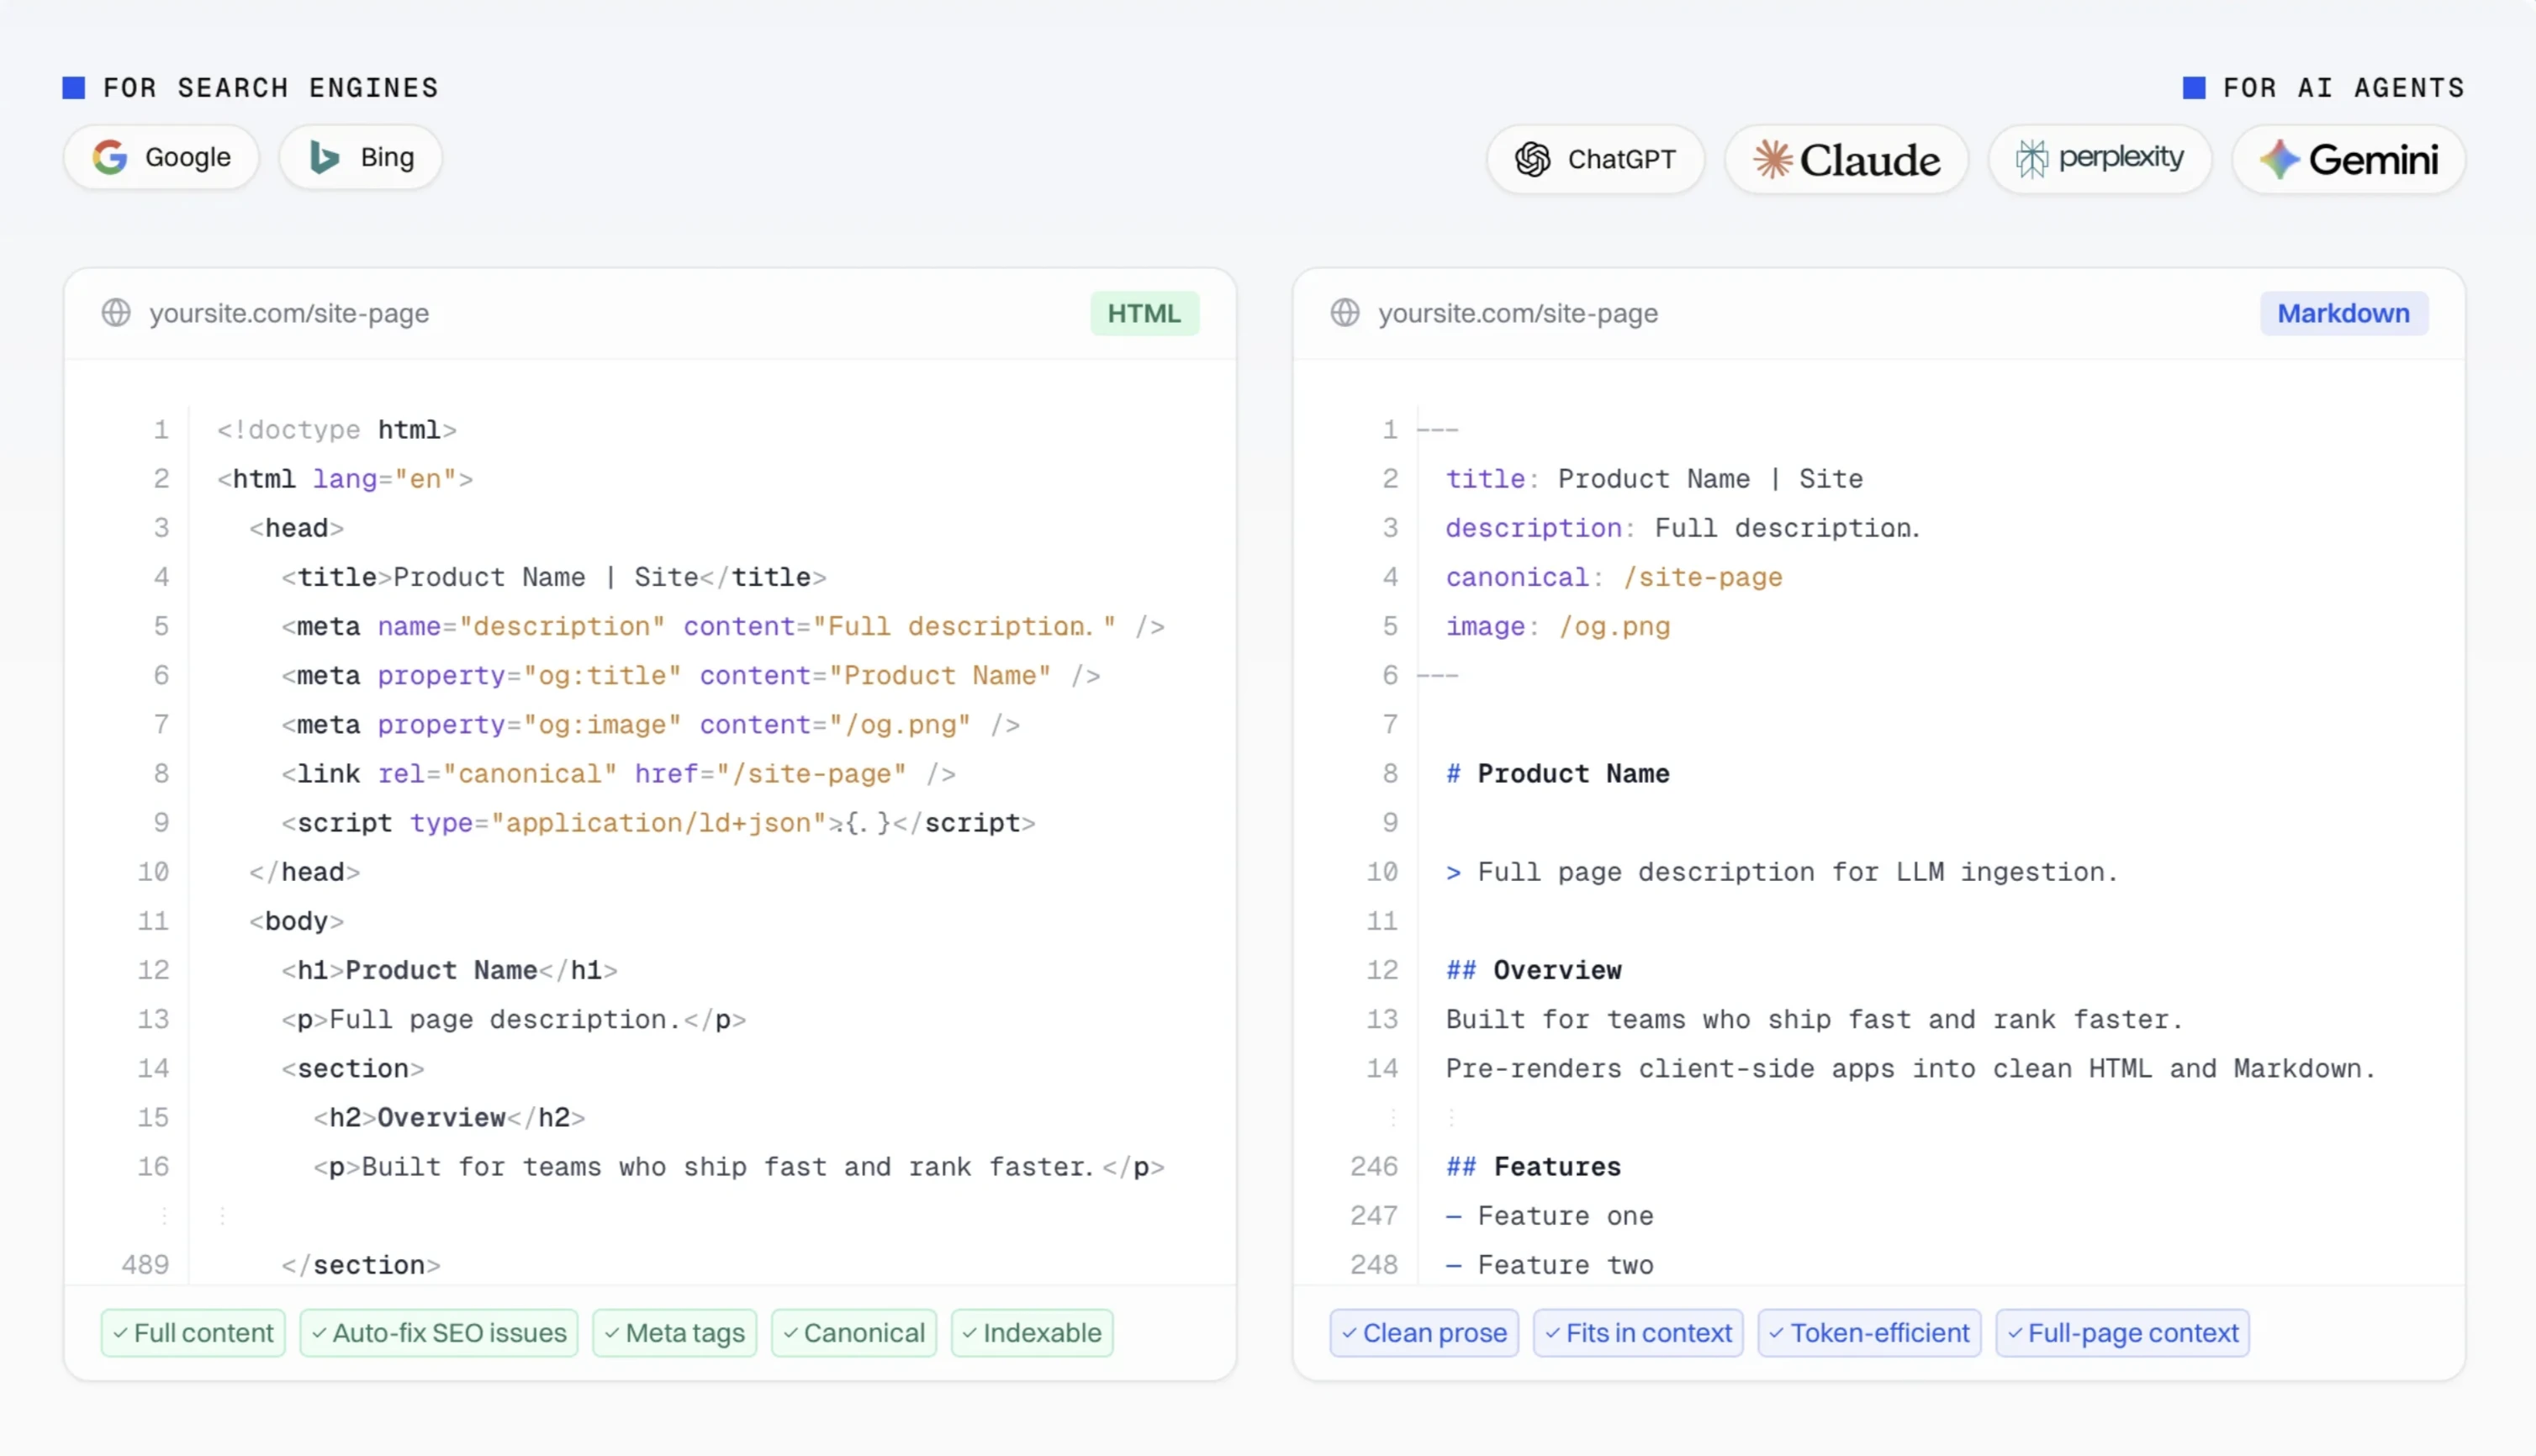The height and width of the screenshot is (1456, 2536).
Task: Click the '<h1>Product Name</h1>' line
Action: pyautogui.click(x=450, y=969)
